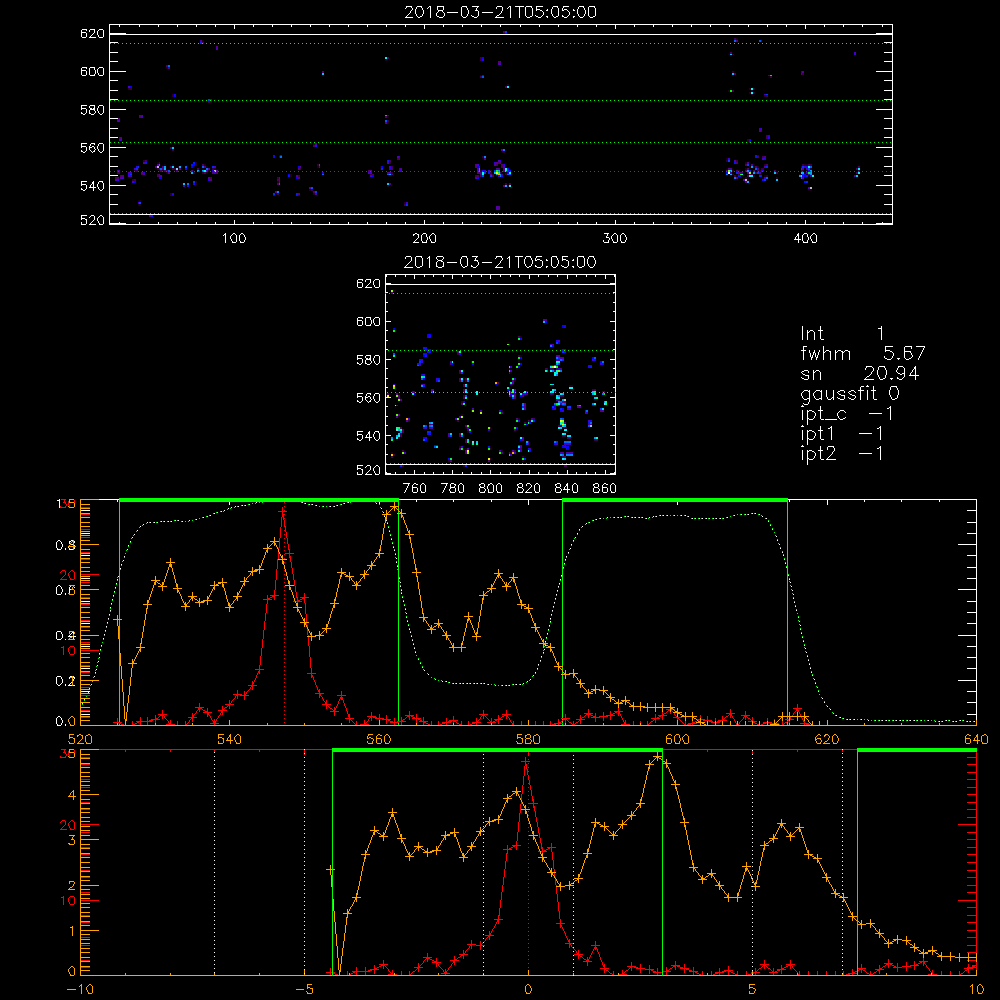Click x-axis label 400 on top plot
Image resolution: width=1000 pixels, height=1000 pixels.
pos(805,239)
